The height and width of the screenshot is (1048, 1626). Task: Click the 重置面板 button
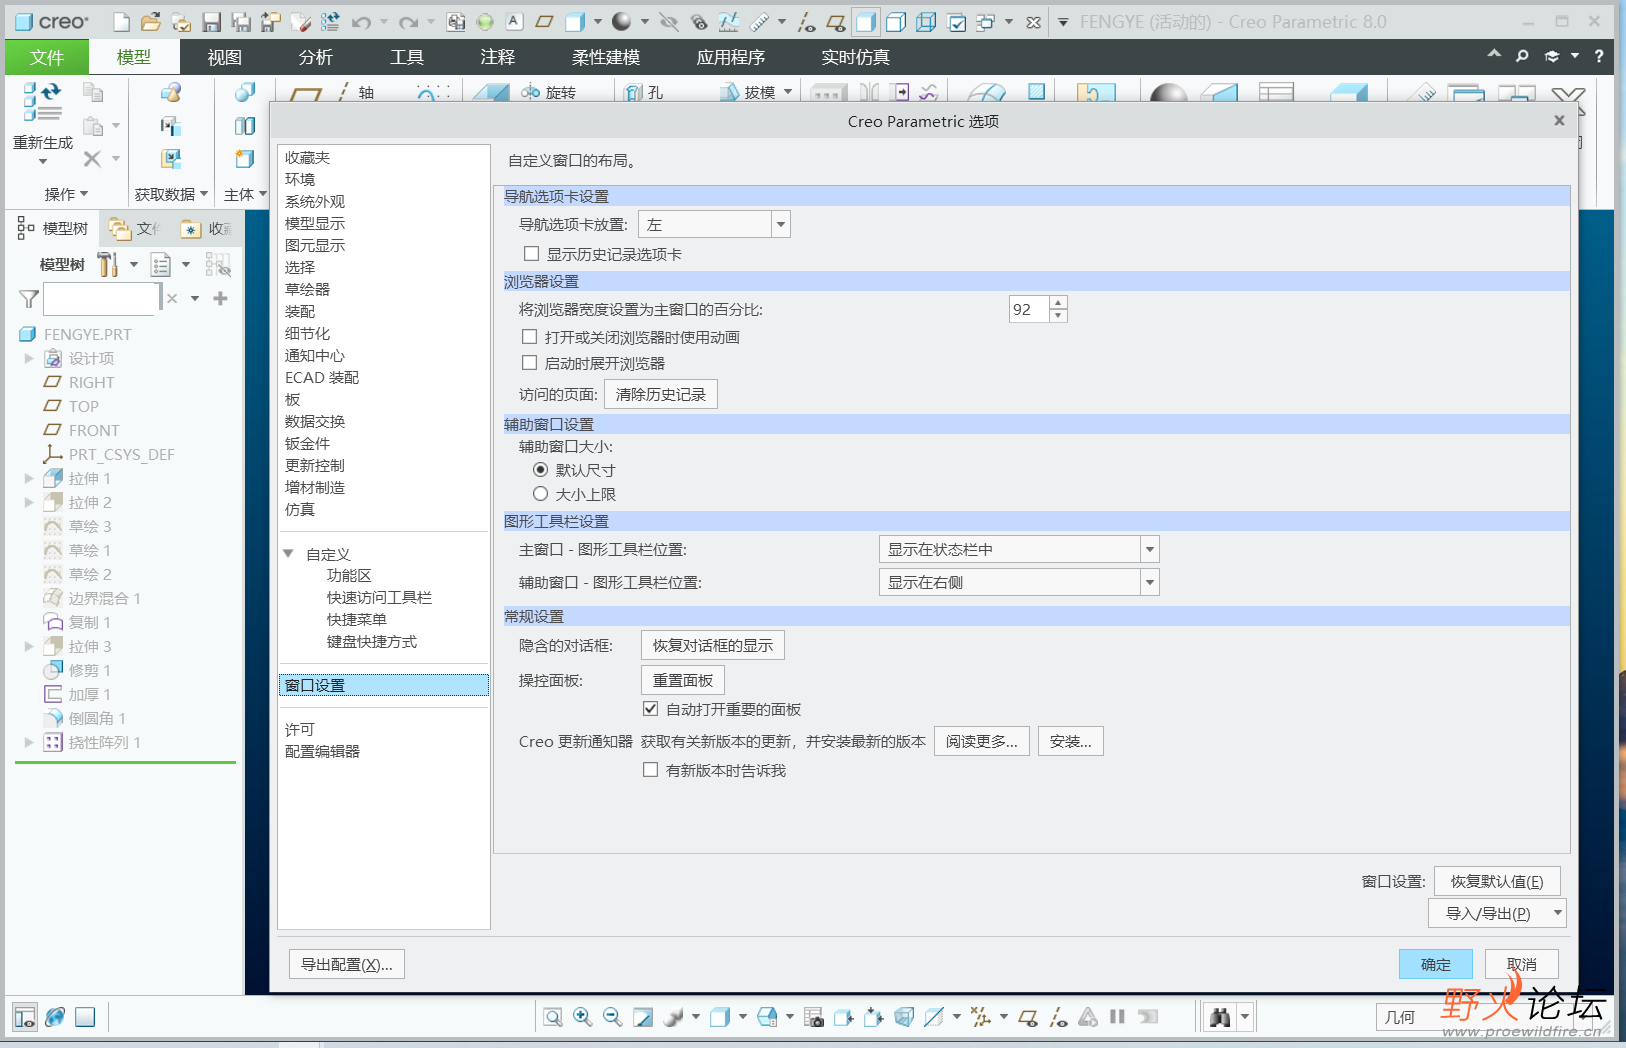point(683,680)
